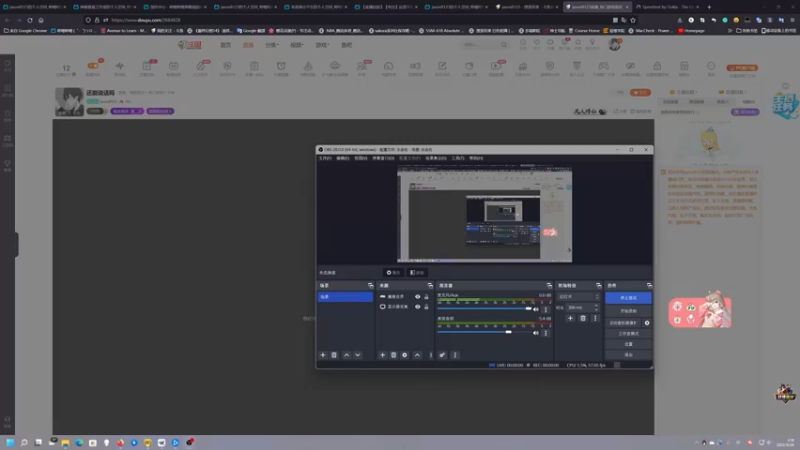Screen dimensions: 800x450
Task: Click the search magnifier in Douyu header
Action: 504,45
